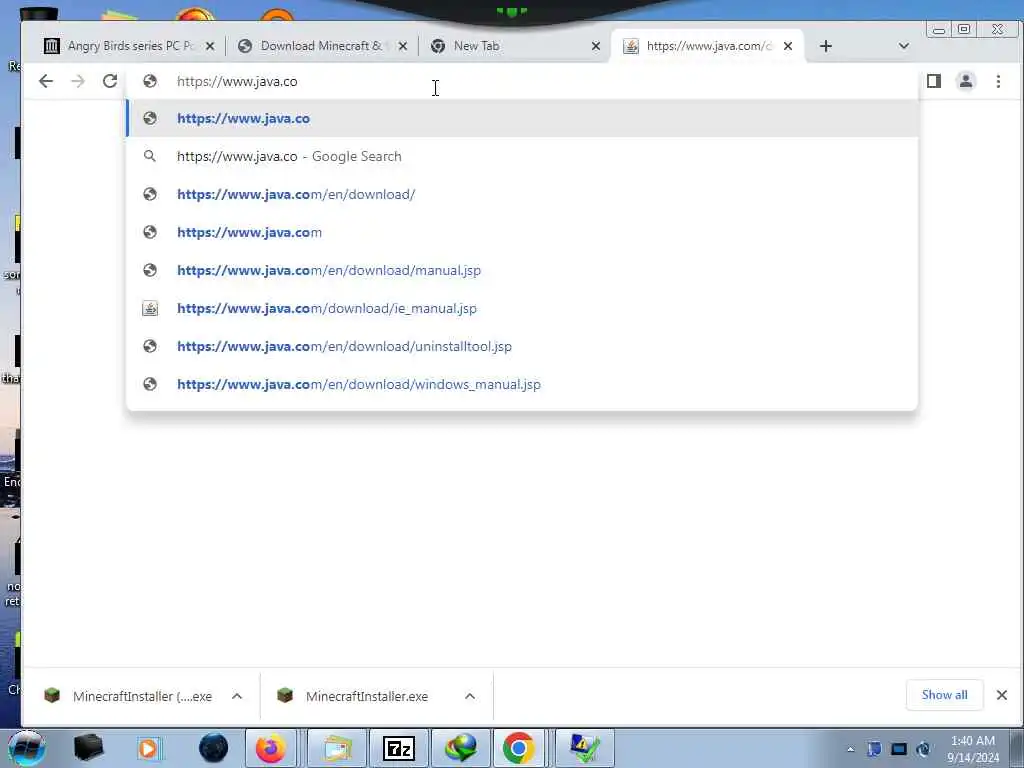
Task: Select the plain https://www.java.com suggestion
Action: coord(522,232)
